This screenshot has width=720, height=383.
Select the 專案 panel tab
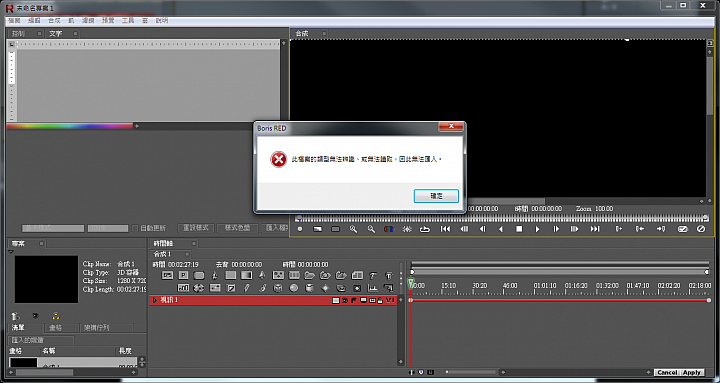(18, 243)
